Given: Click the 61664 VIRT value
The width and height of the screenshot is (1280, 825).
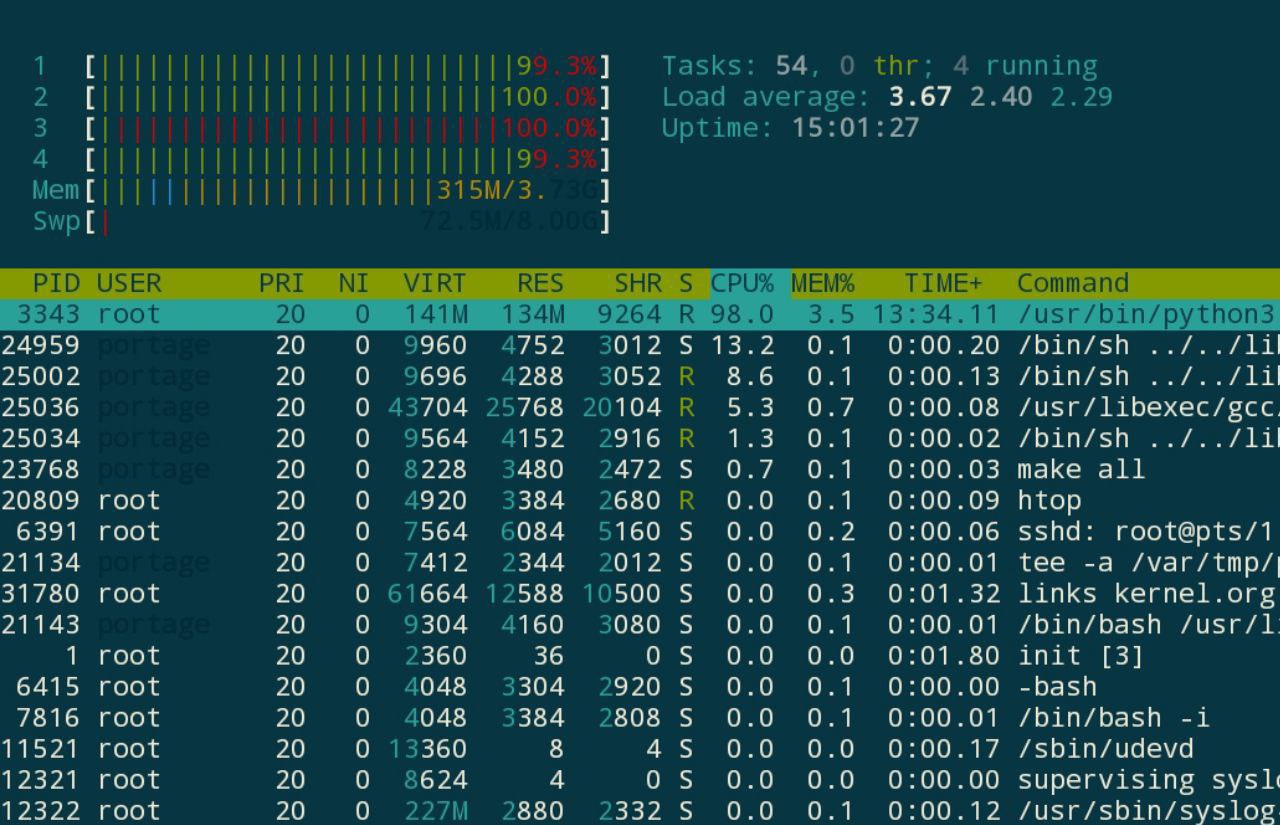Looking at the screenshot, I should (x=427, y=593).
